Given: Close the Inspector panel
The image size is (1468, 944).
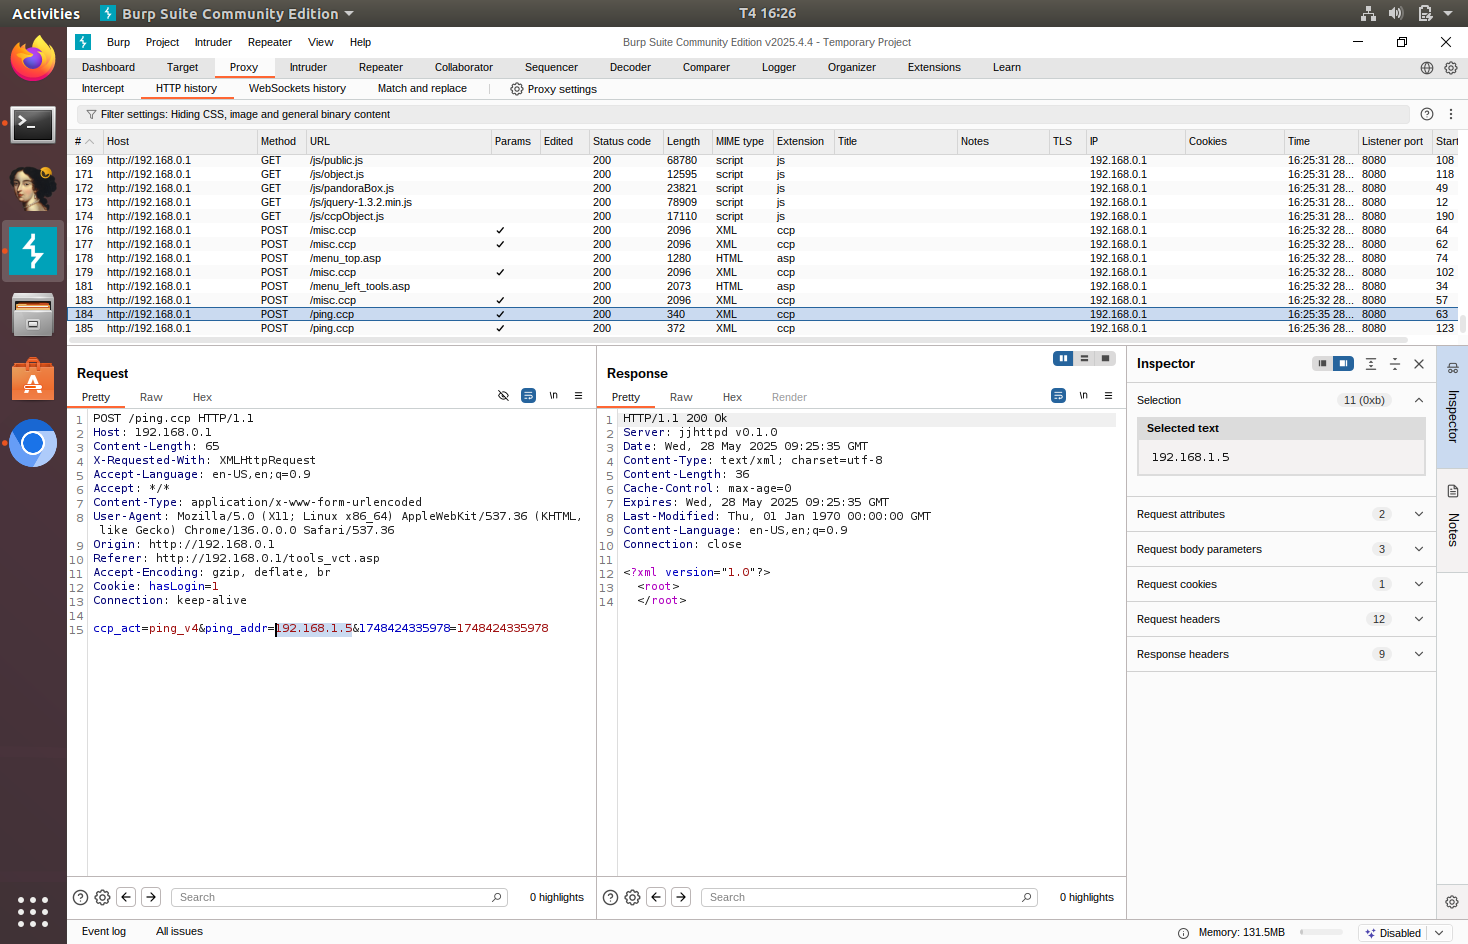Looking at the screenshot, I should pyautogui.click(x=1419, y=364).
